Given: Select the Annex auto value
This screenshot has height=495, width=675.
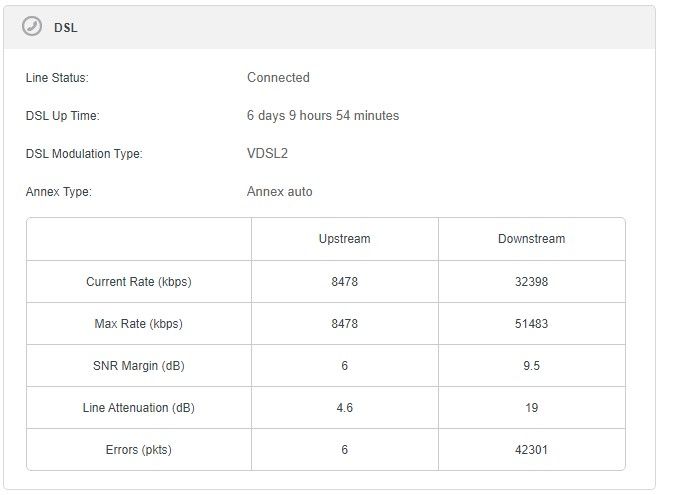Looking at the screenshot, I should 279,192.
